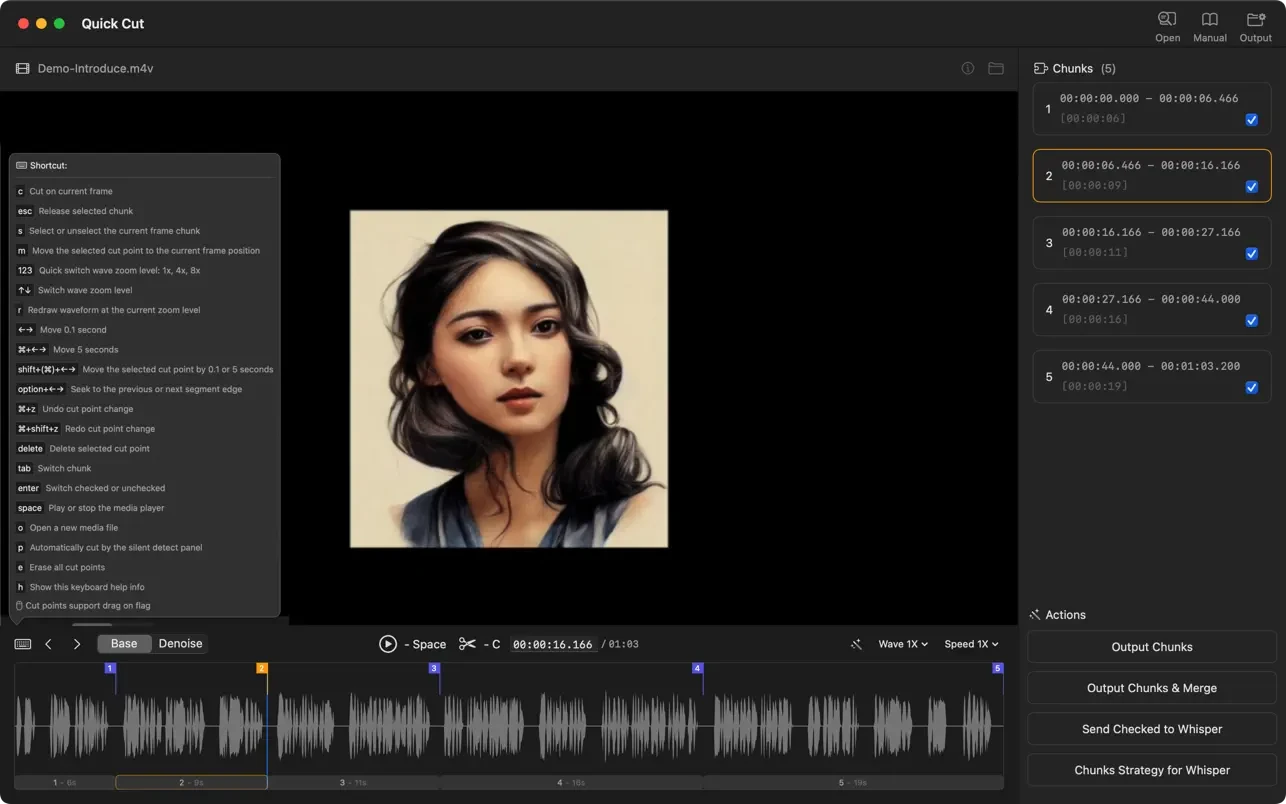Open the Manual book icon
The image size is (1286, 804).
point(1209,20)
